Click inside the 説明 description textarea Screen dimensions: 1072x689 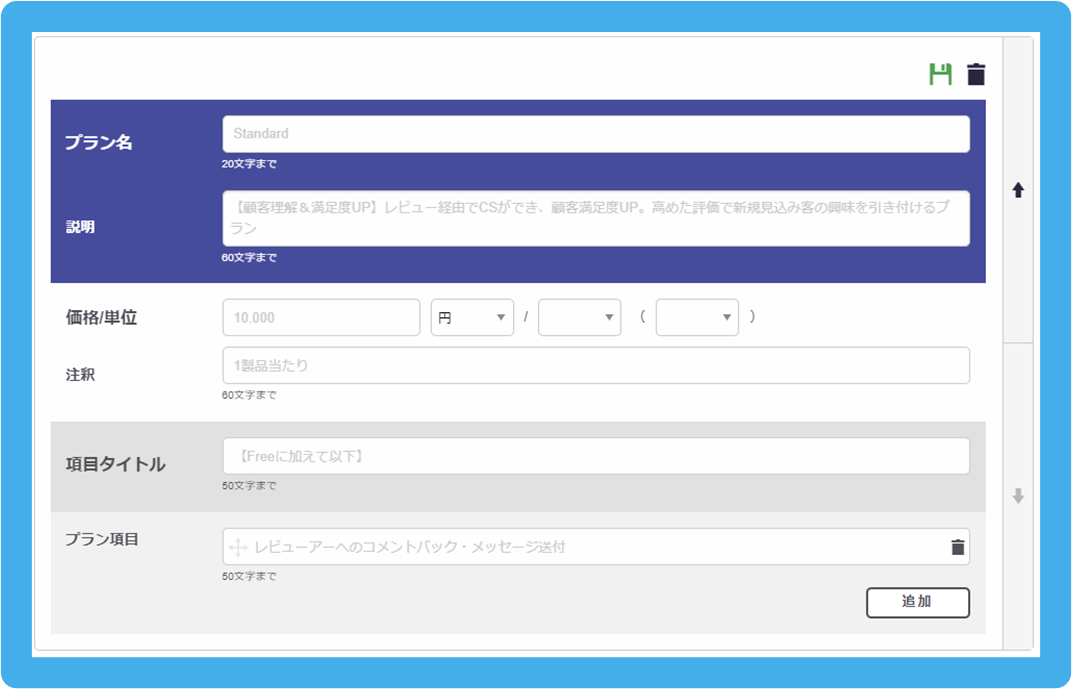[x=595, y=216]
